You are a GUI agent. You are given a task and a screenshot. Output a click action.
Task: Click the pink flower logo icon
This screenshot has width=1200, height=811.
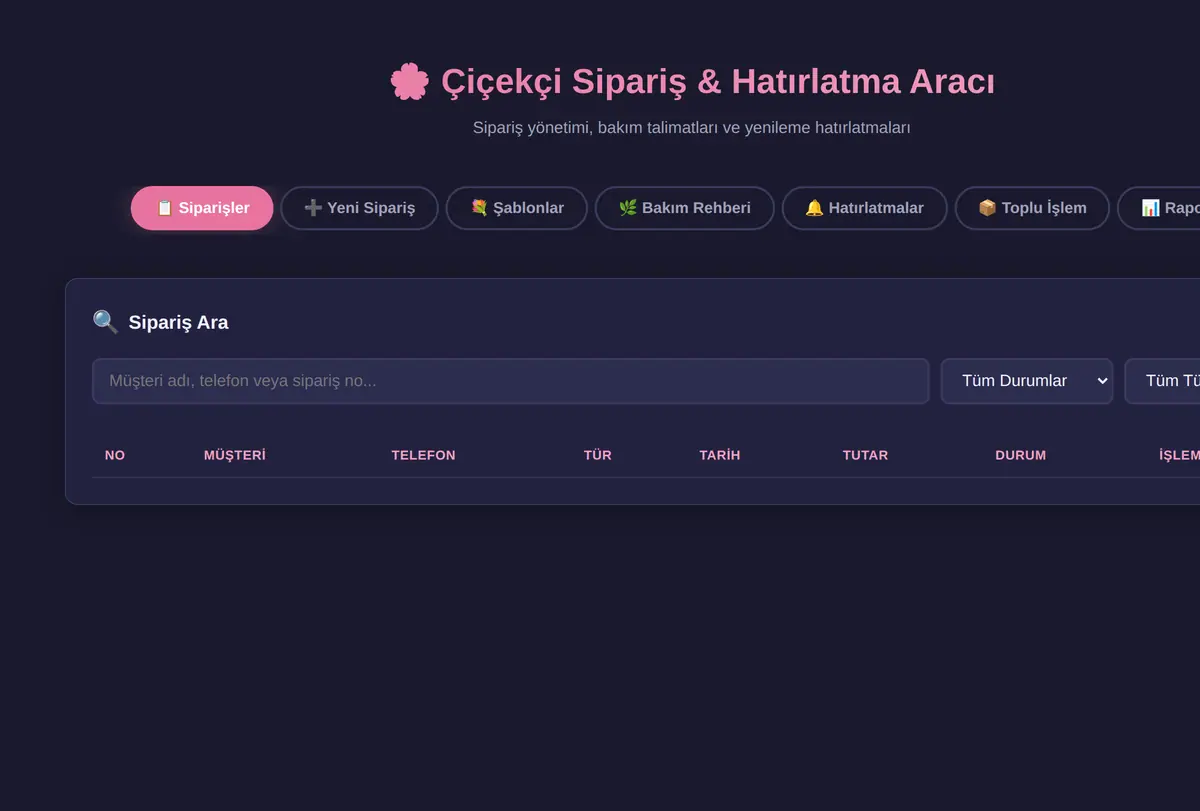coord(410,82)
